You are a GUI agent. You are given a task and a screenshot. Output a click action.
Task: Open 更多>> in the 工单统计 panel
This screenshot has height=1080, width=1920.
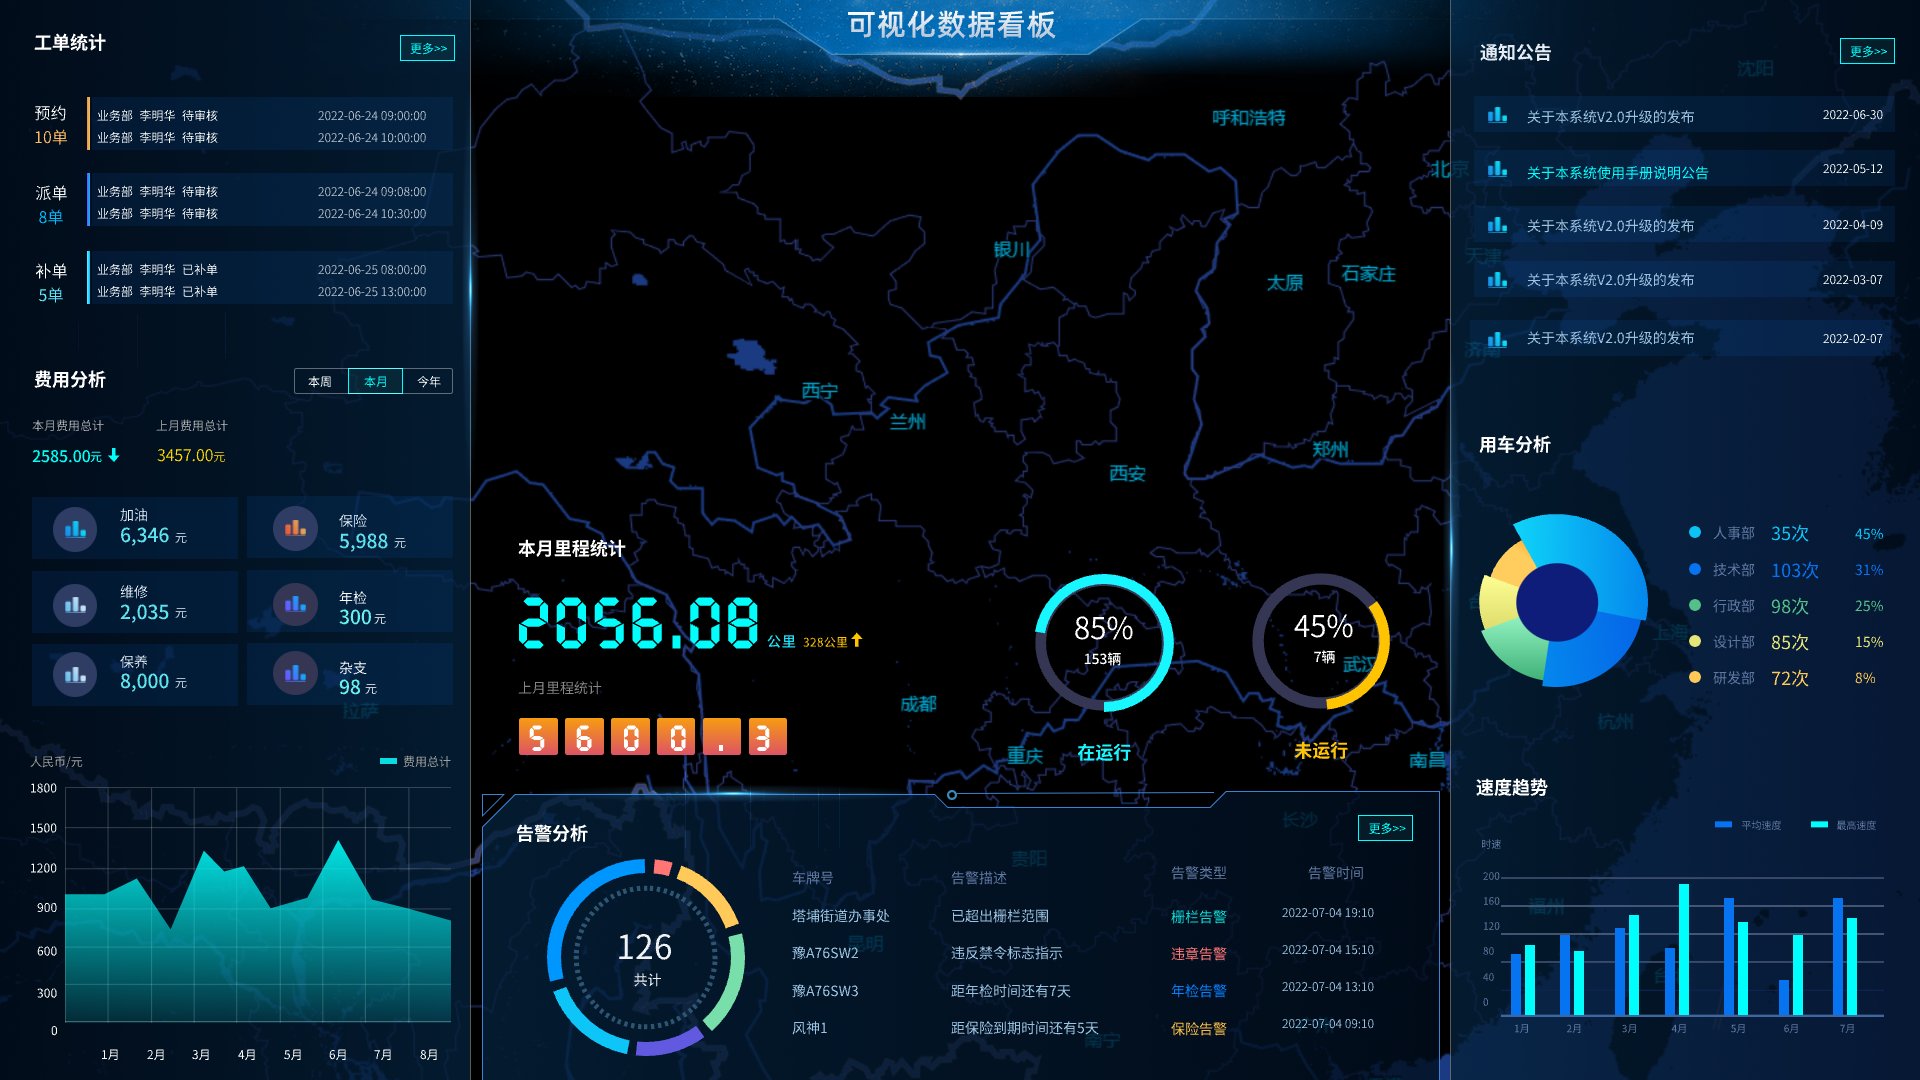pos(427,47)
